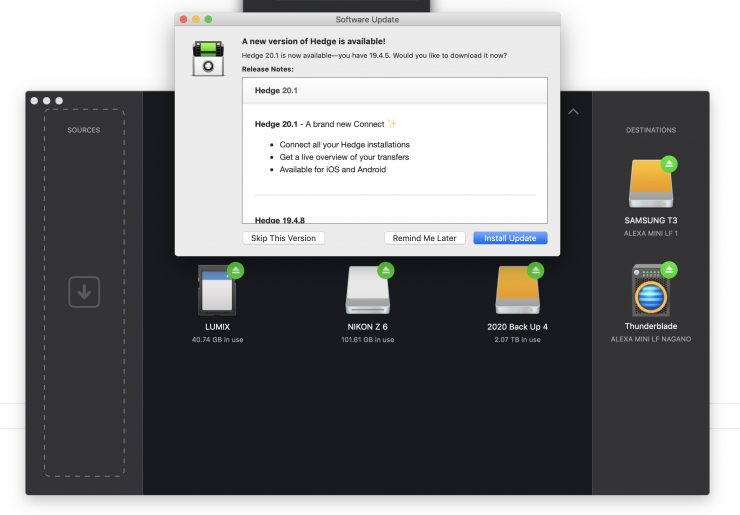Click Skip This Version

tap(283, 238)
